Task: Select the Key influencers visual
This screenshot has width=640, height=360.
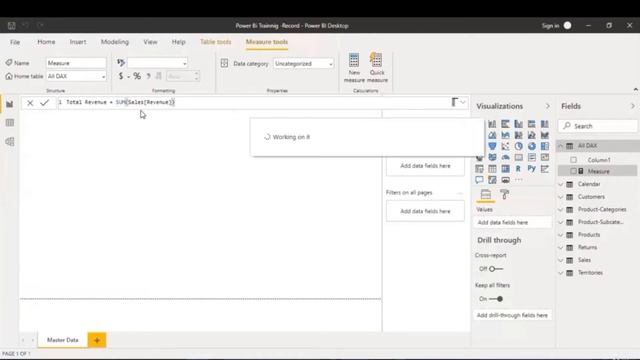Action: 544,169
